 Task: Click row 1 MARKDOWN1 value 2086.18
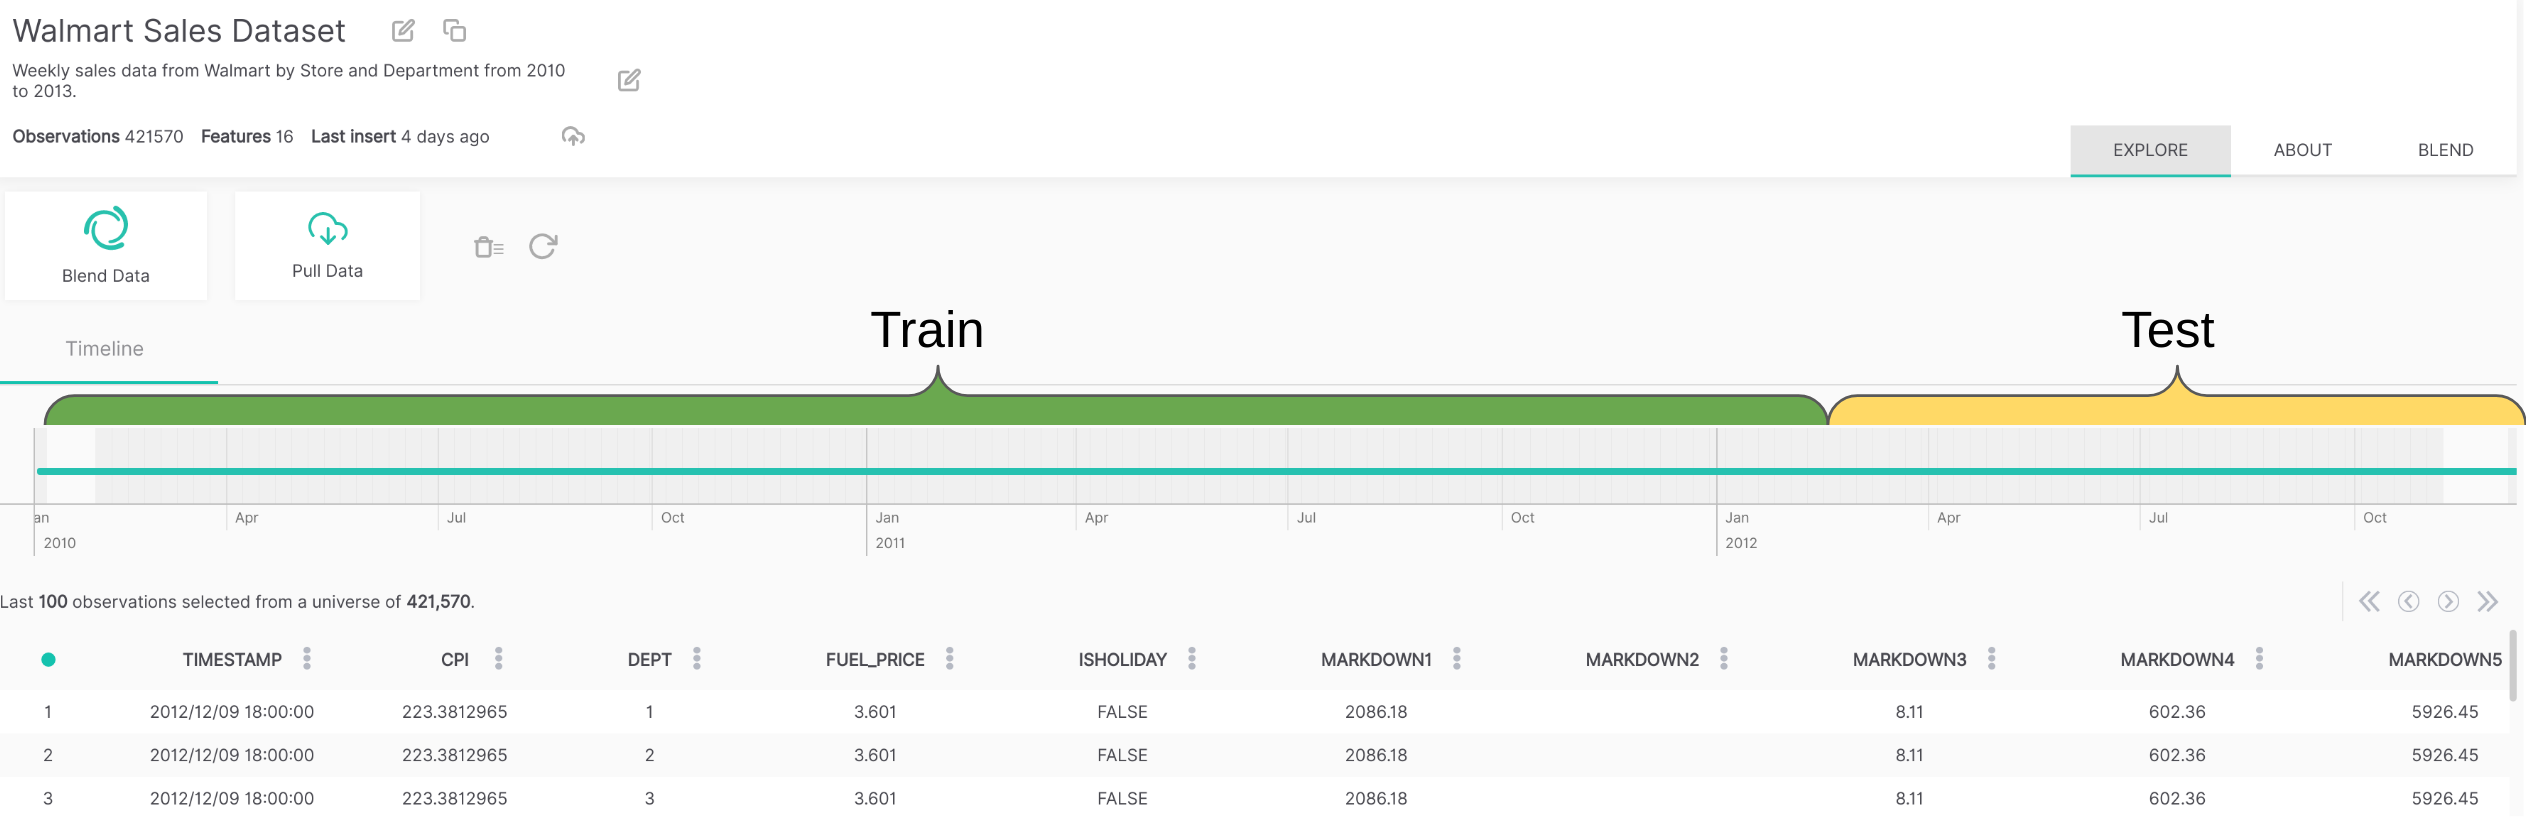1376,712
